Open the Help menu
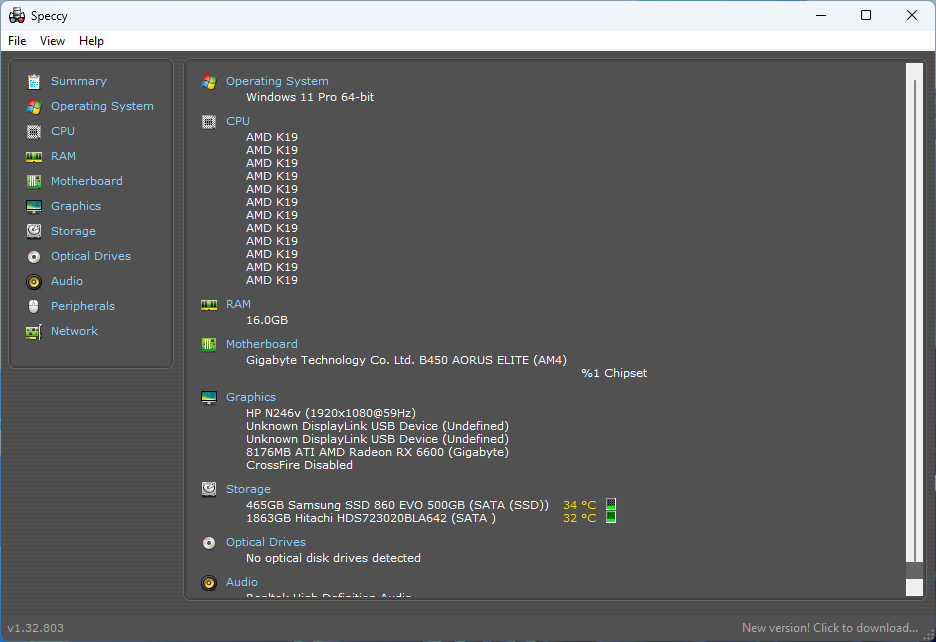The width and height of the screenshot is (936, 642). 91,41
